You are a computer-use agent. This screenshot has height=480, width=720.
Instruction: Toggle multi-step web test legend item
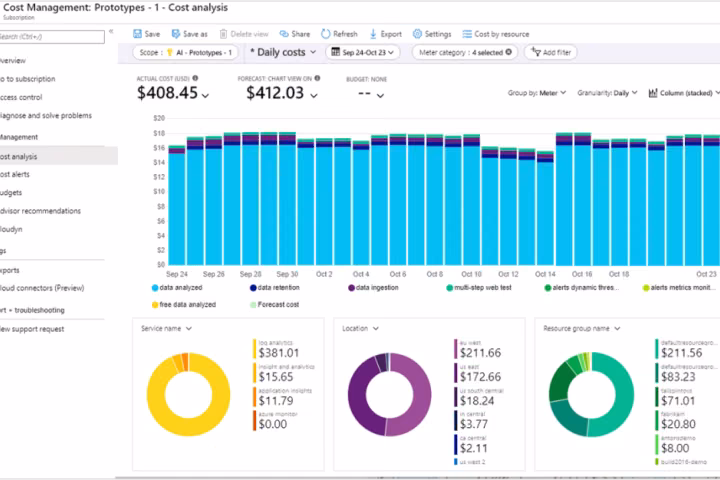coord(479,288)
